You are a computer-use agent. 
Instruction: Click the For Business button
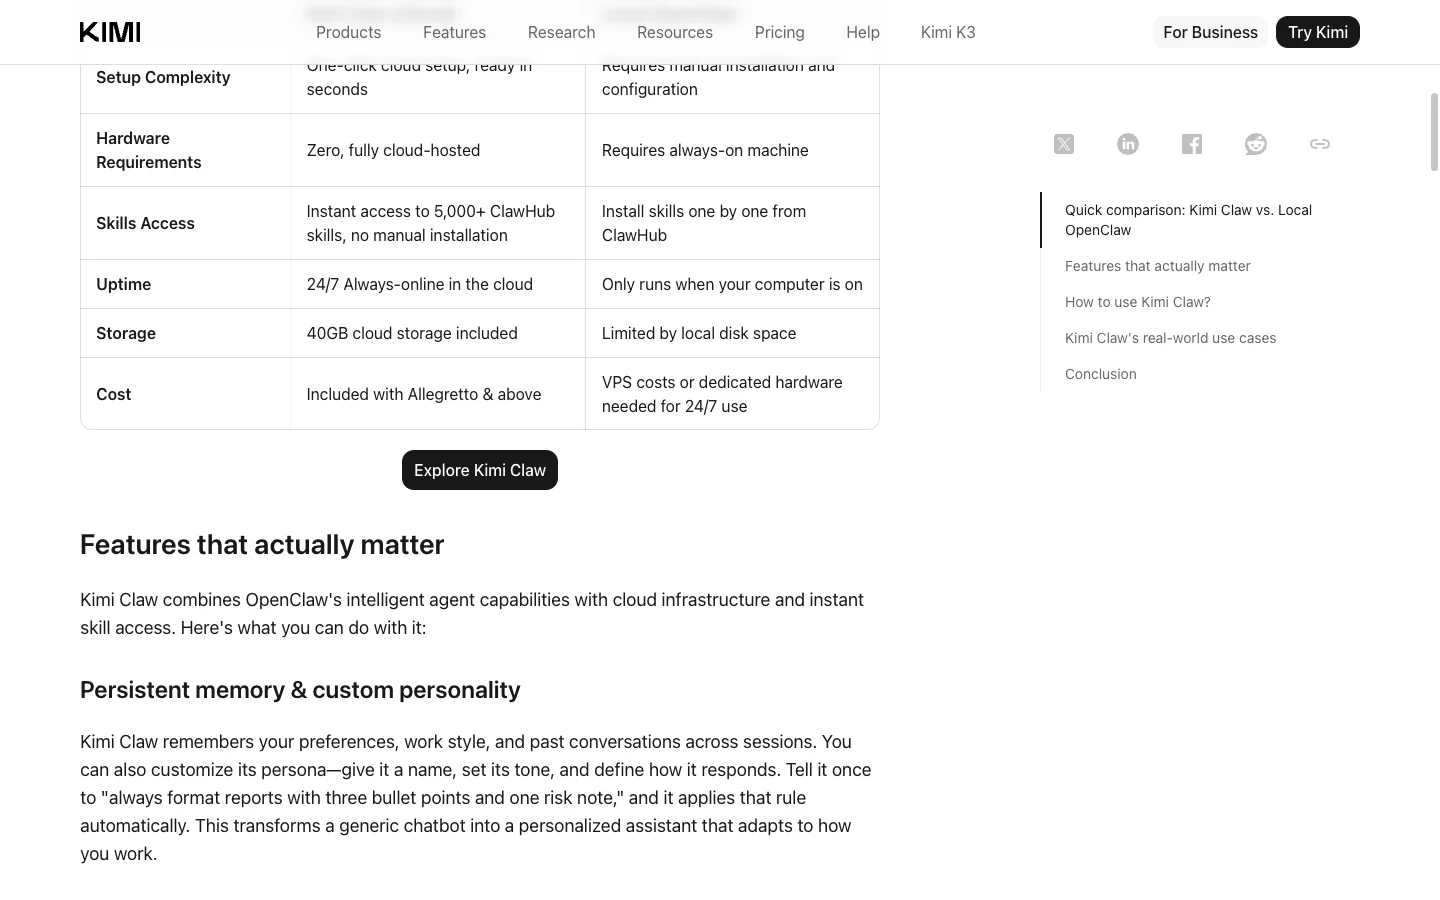[x=1210, y=32]
